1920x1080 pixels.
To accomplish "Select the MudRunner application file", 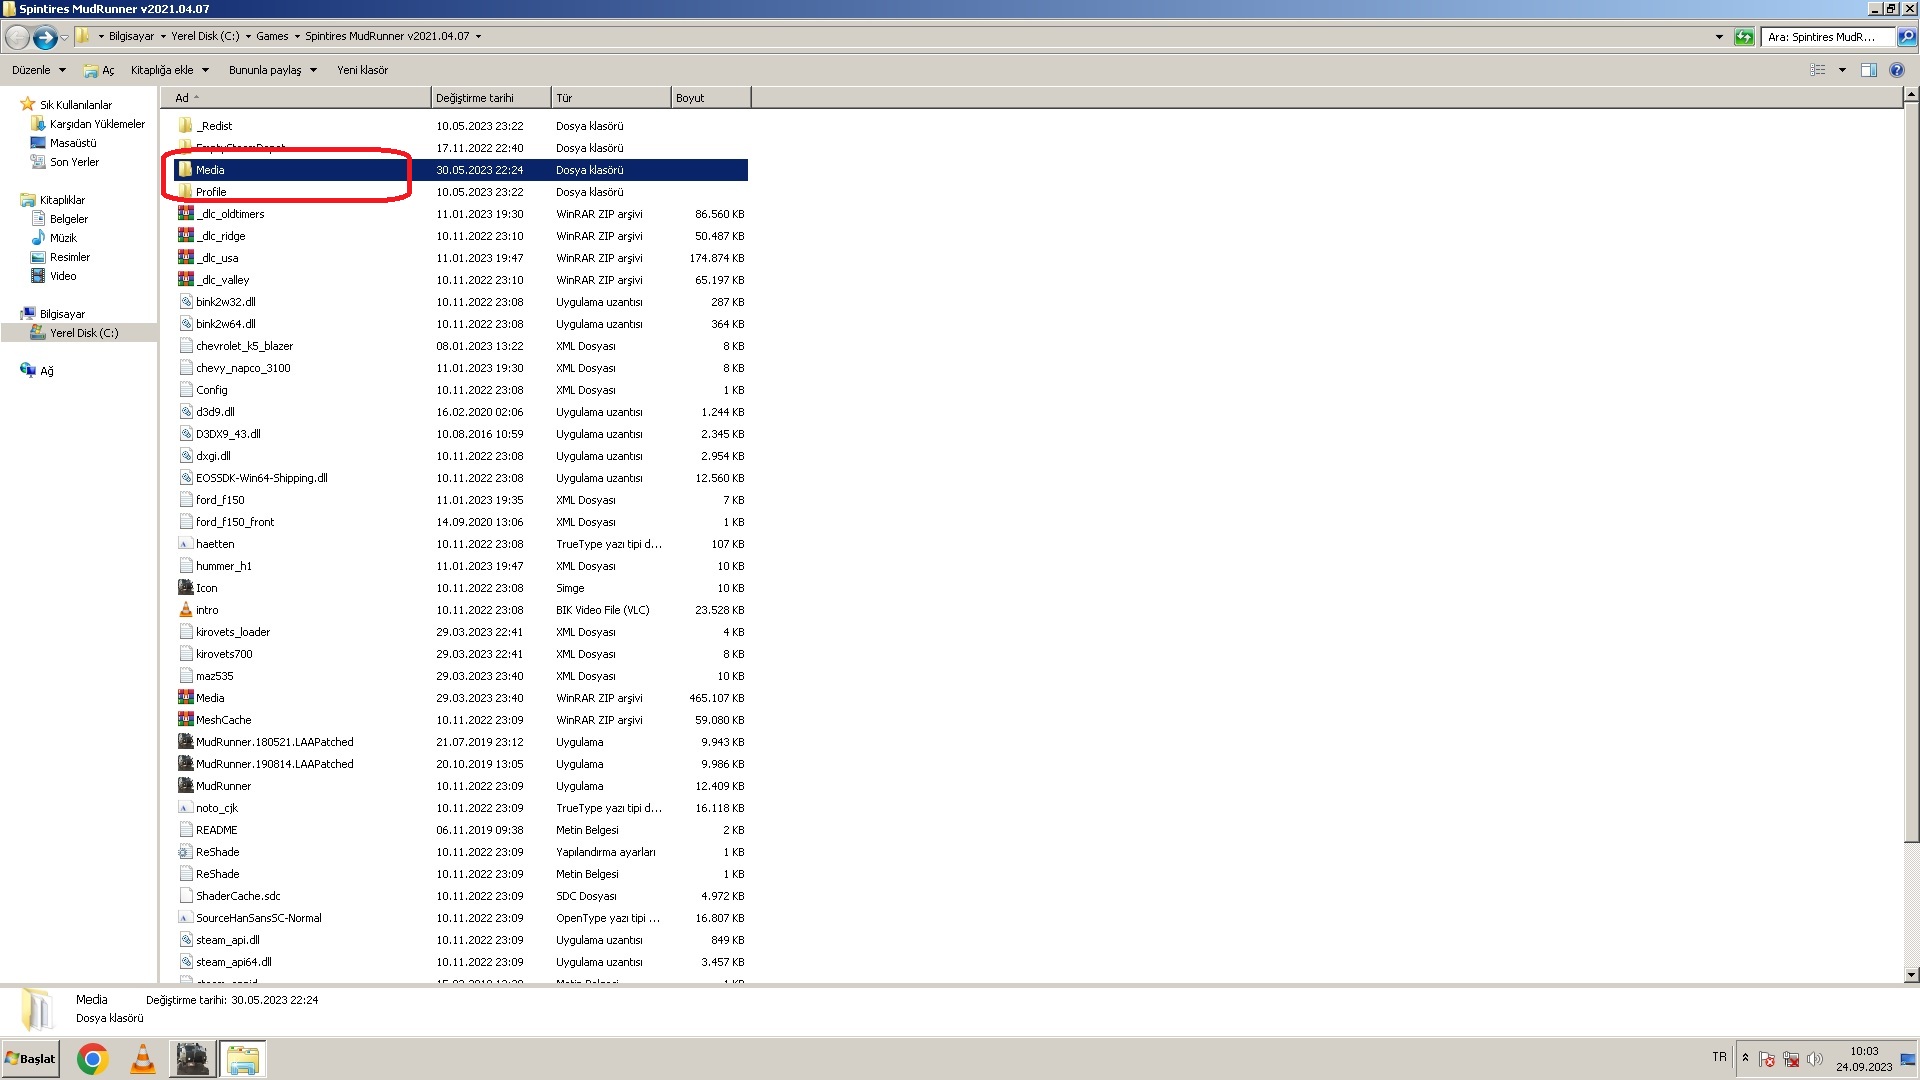I will click(223, 786).
